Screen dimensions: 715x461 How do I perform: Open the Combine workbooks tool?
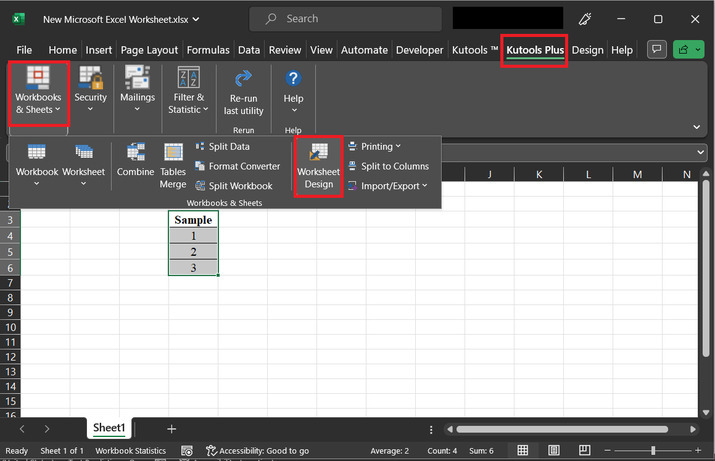(x=135, y=160)
